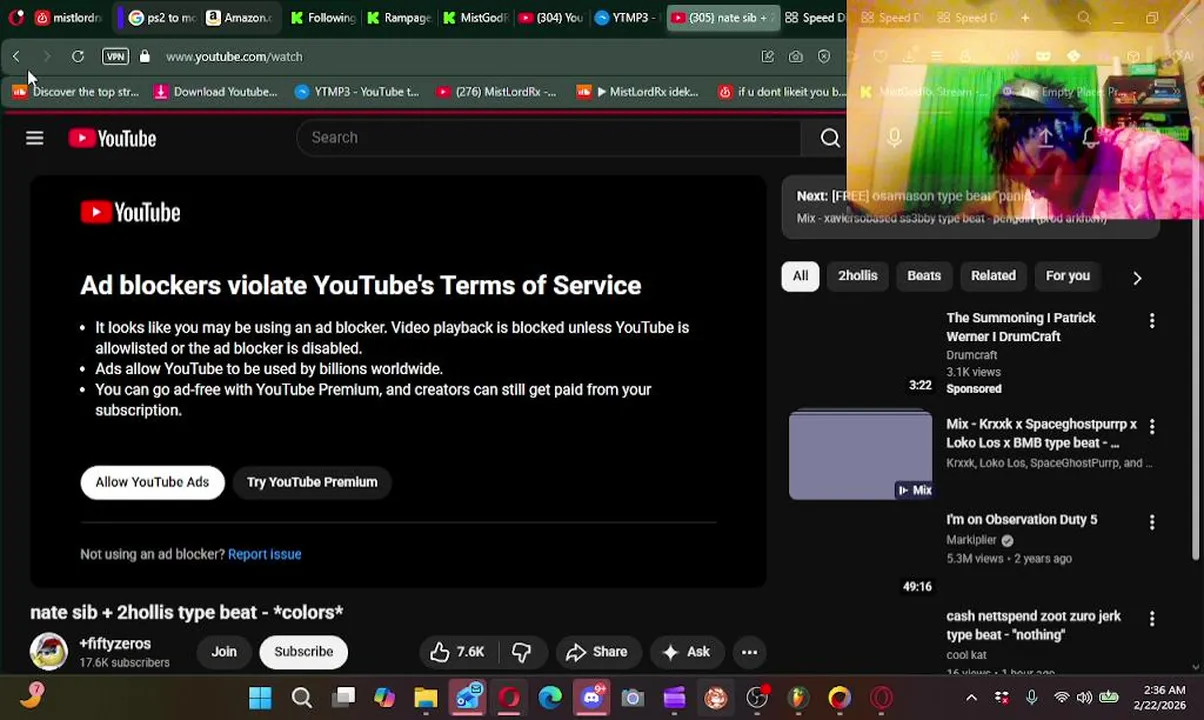The height and width of the screenshot is (720, 1204).
Task: Click the Ask button below the video
Action: 686,652
